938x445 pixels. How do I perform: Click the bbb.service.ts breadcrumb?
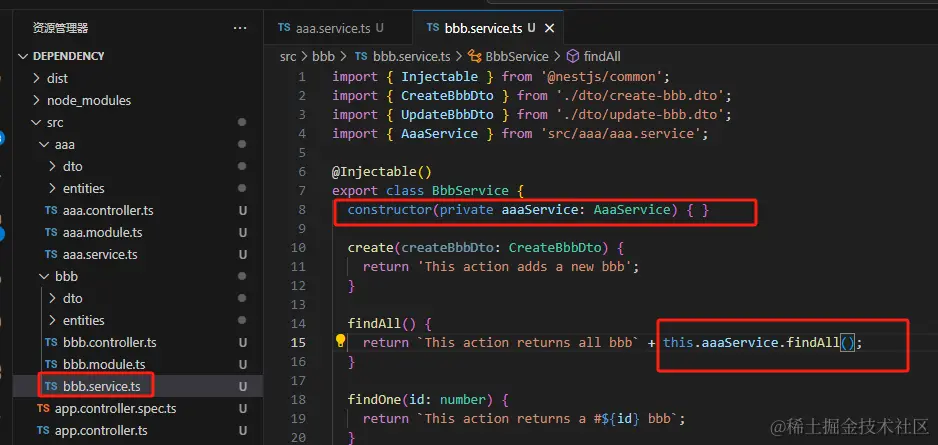412,57
